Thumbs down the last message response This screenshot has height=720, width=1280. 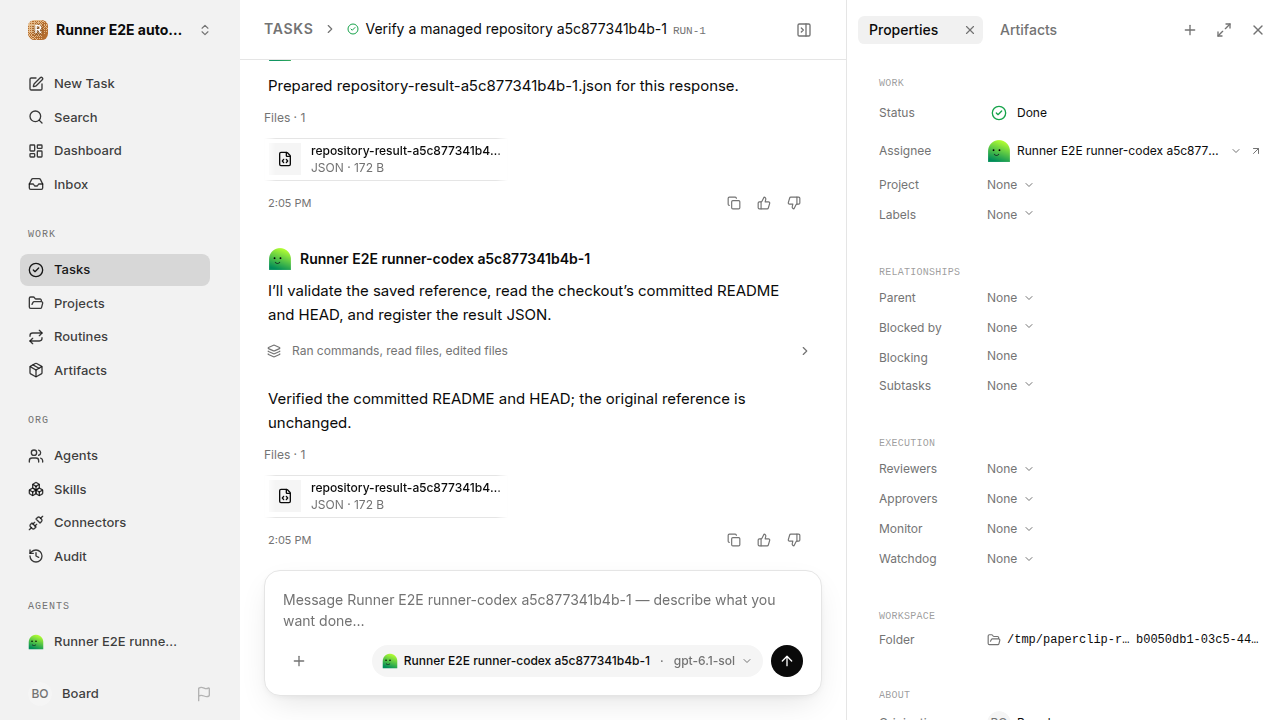(x=794, y=540)
